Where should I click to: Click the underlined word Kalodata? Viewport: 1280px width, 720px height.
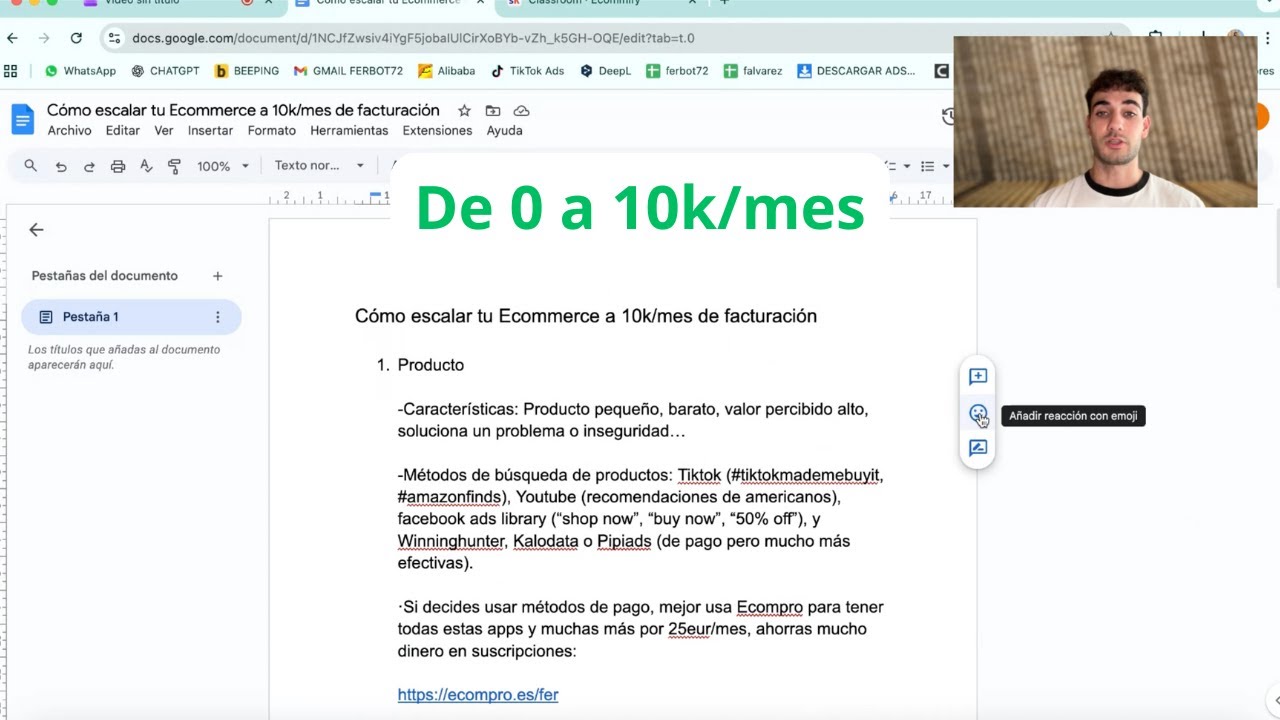(x=546, y=541)
